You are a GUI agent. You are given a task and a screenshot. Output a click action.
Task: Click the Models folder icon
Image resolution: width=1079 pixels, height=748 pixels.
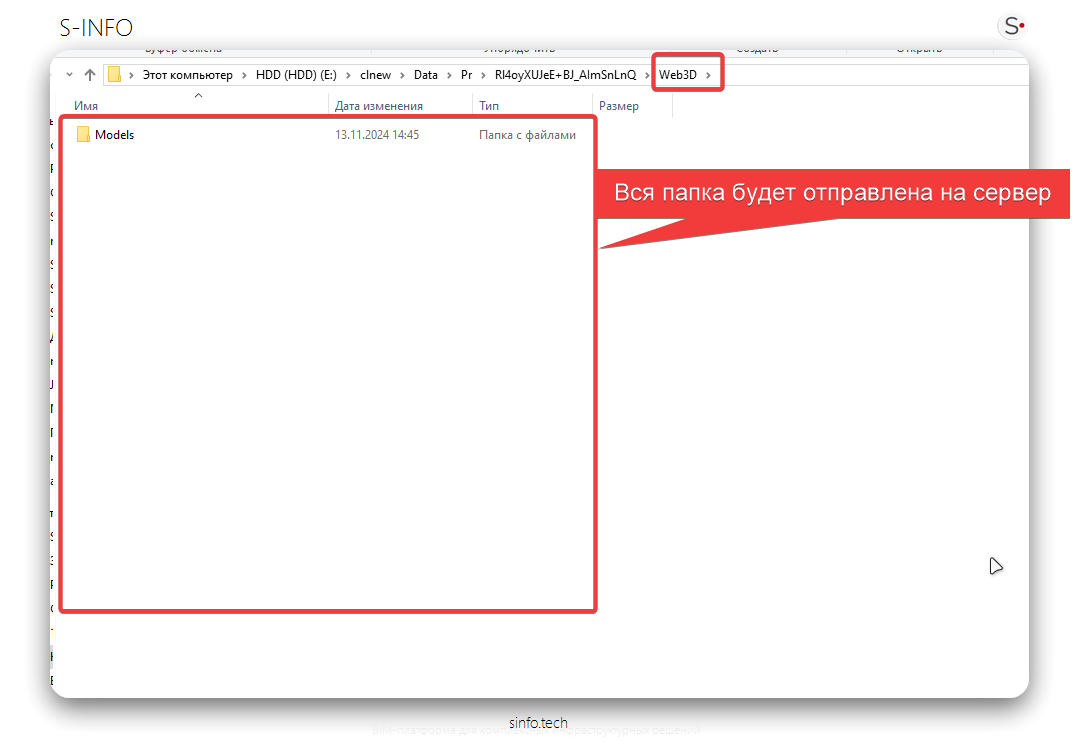point(83,135)
